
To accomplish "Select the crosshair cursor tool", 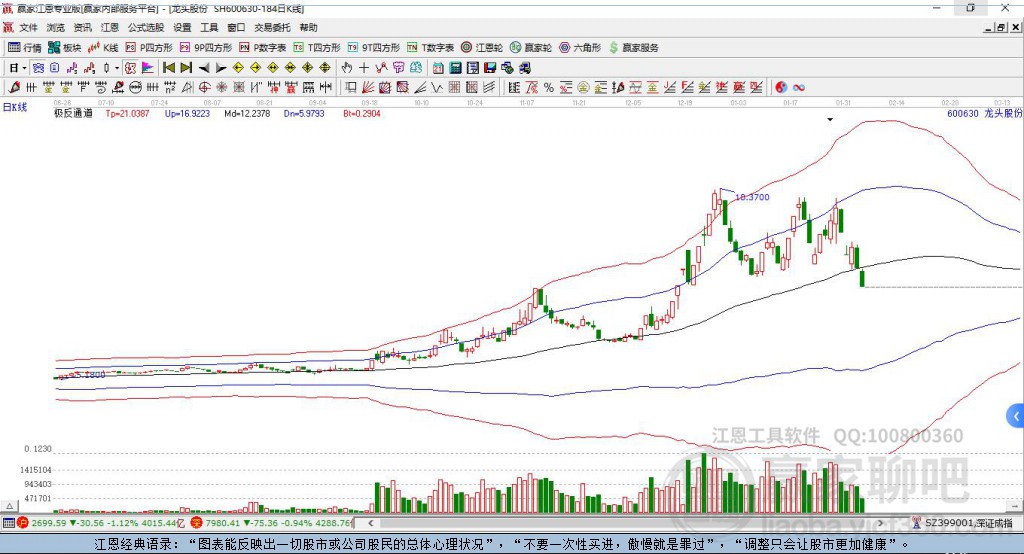I will (x=364, y=68).
